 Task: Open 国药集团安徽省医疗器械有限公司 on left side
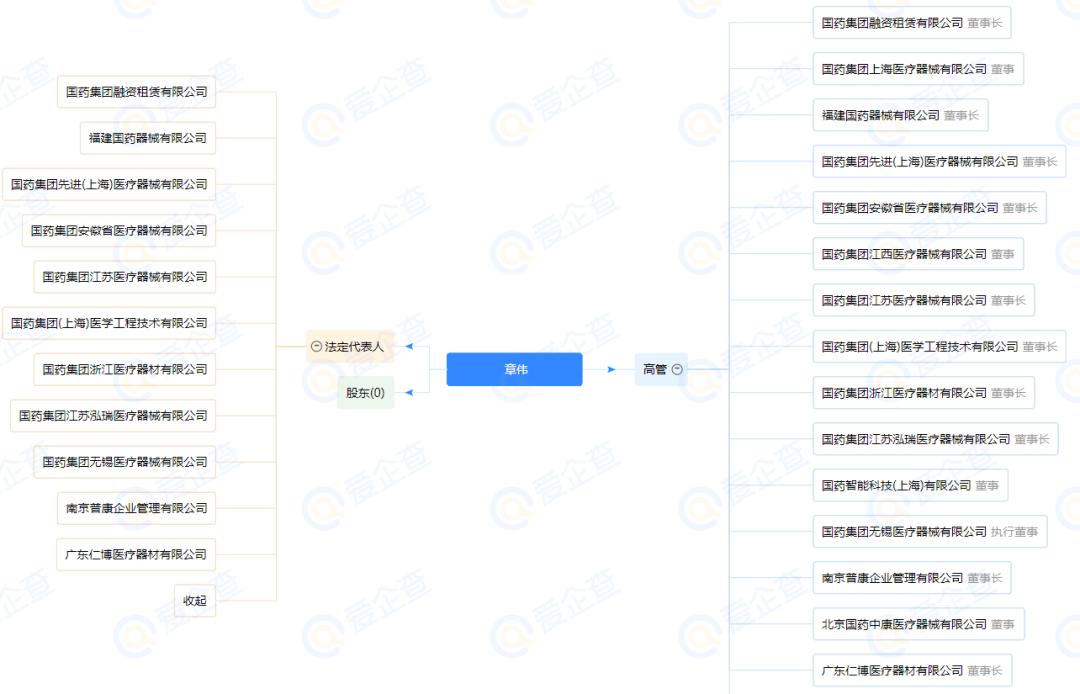(118, 231)
